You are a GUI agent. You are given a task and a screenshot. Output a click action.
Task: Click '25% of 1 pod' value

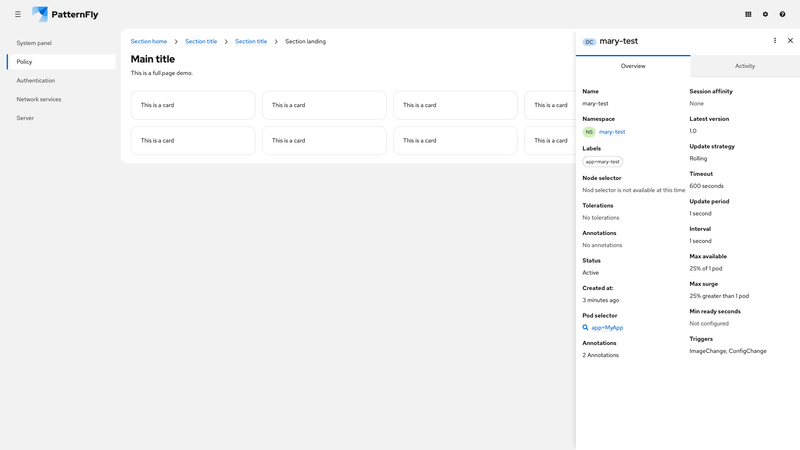(x=706, y=268)
